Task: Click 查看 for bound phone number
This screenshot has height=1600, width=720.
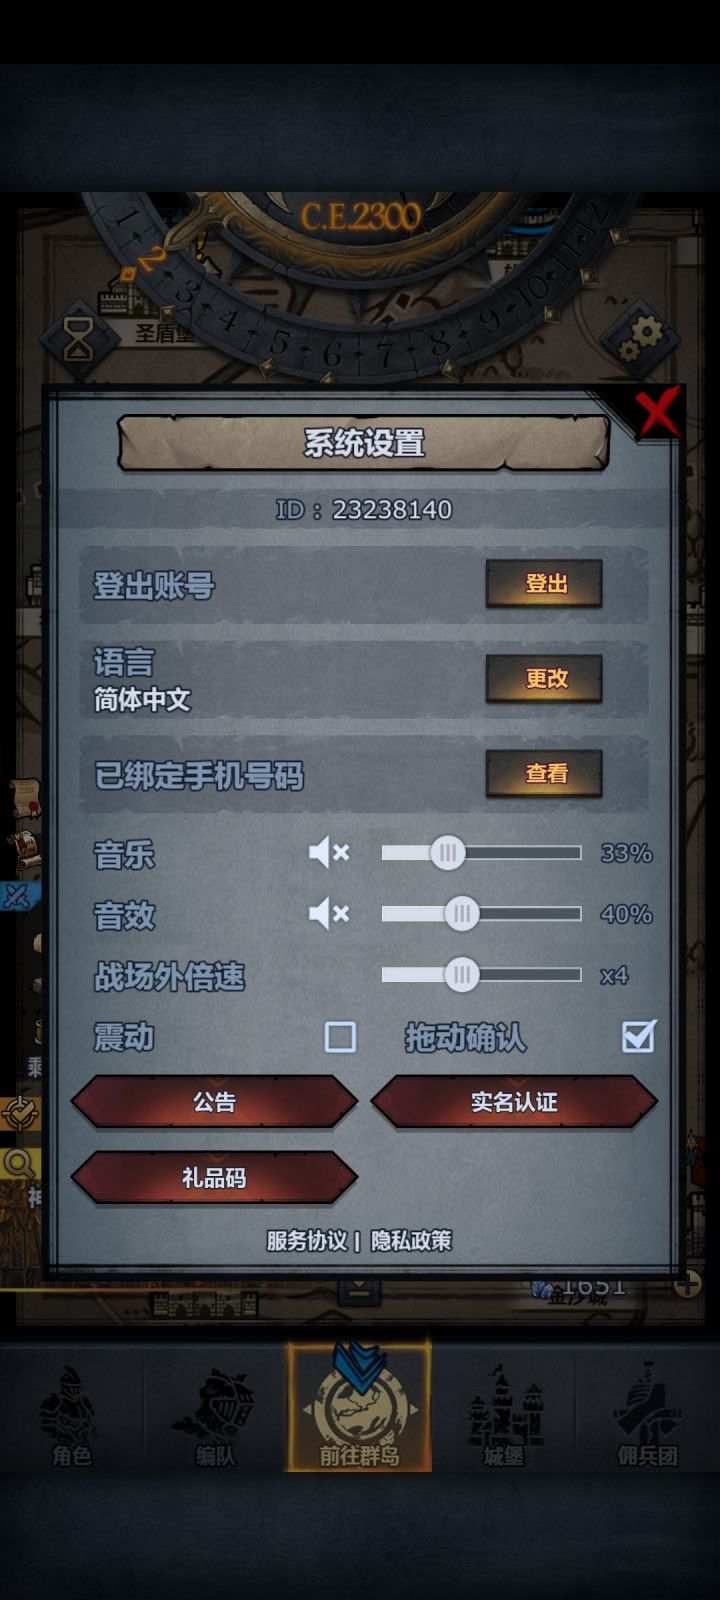Action: (x=544, y=773)
